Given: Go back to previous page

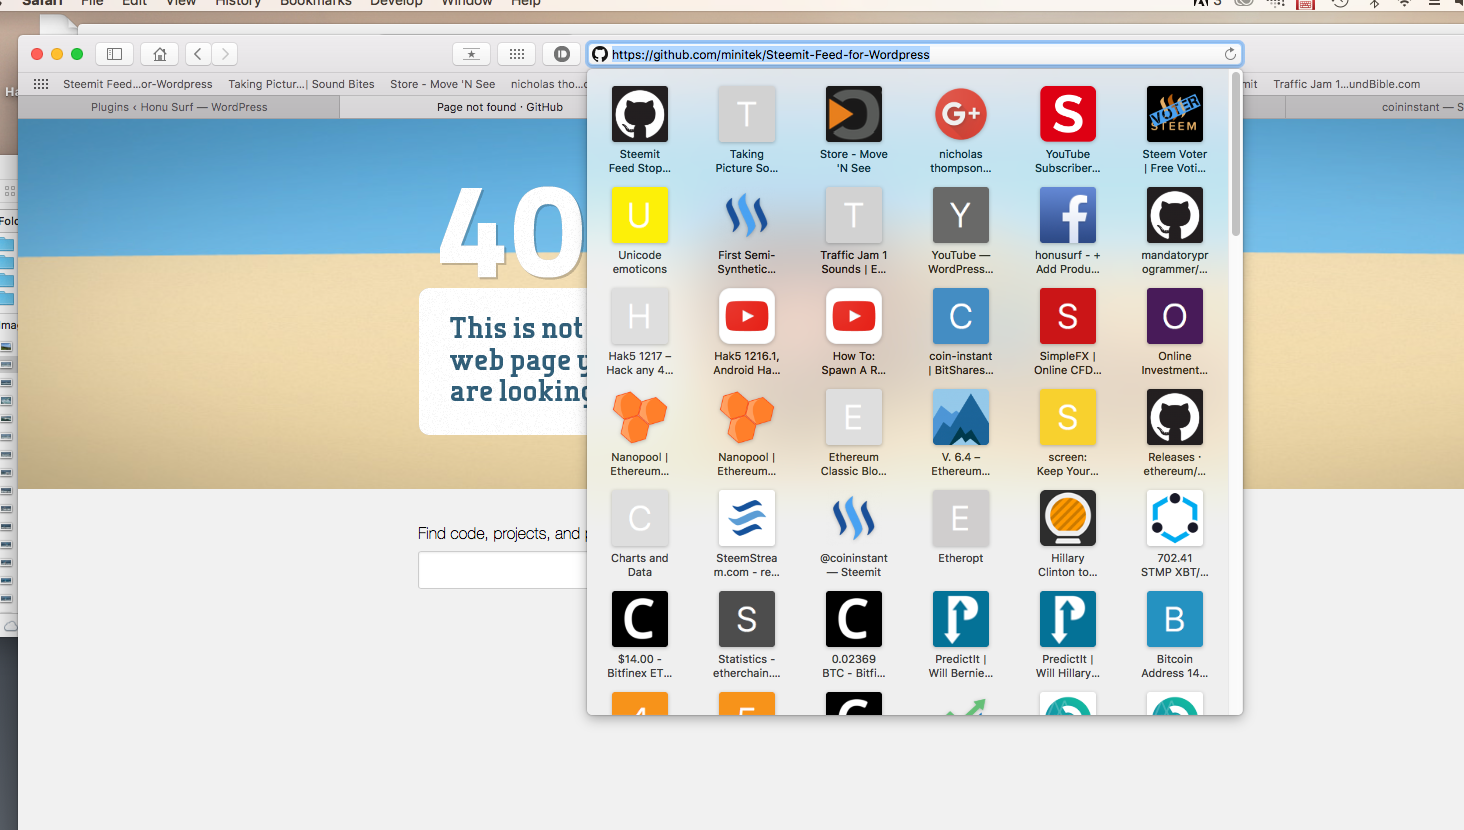Looking at the screenshot, I should (198, 54).
